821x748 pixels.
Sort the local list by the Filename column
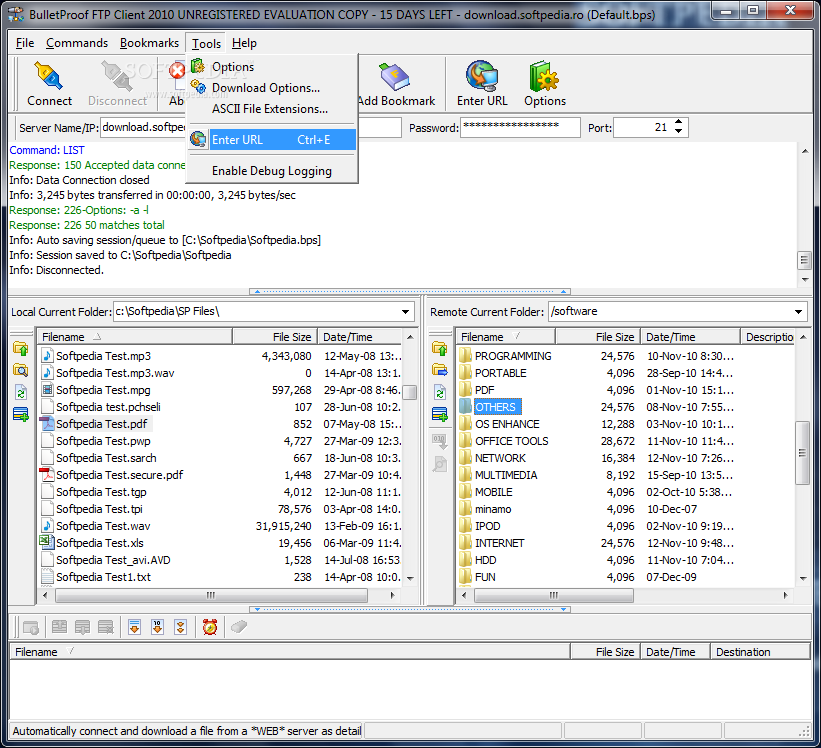click(135, 337)
